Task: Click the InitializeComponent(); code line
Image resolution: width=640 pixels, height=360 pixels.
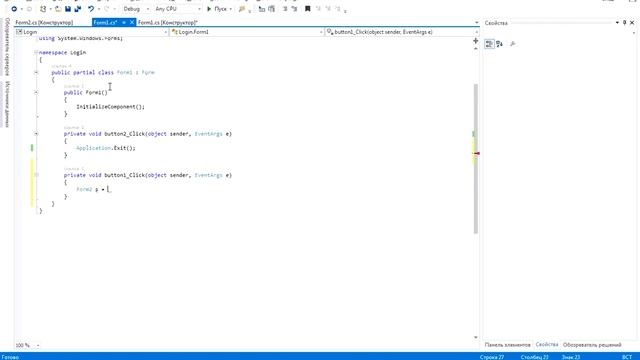Action: click(x=111, y=107)
